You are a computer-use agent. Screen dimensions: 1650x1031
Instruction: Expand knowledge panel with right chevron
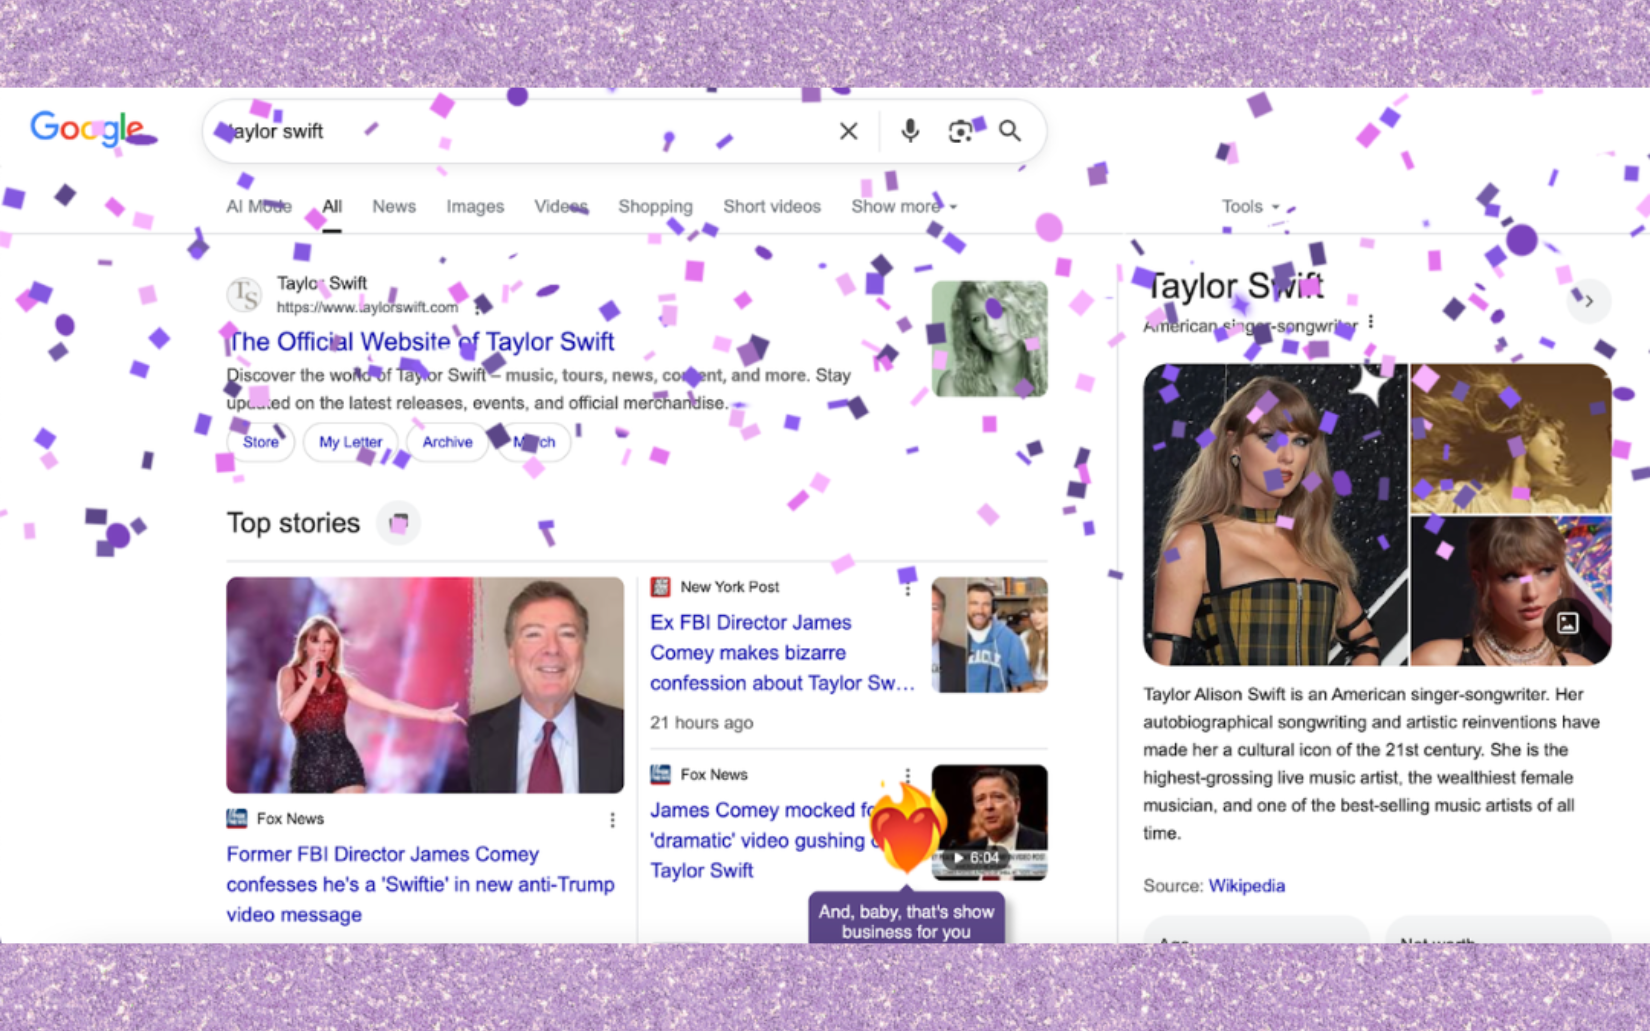(1588, 301)
